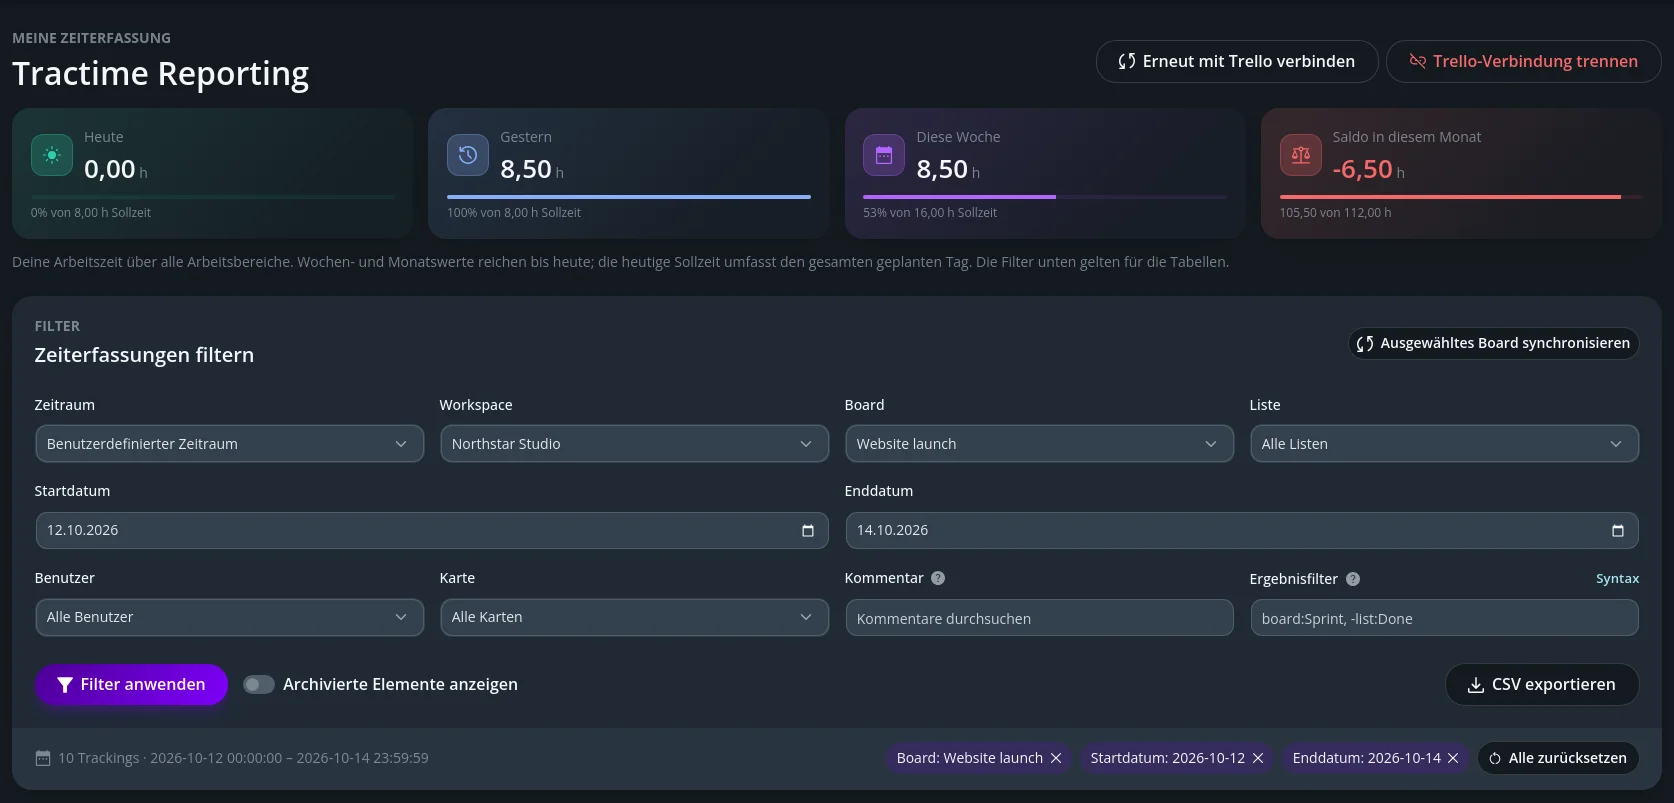
Task: Click Trello-Verbindung trennen button
Action: click(x=1524, y=61)
